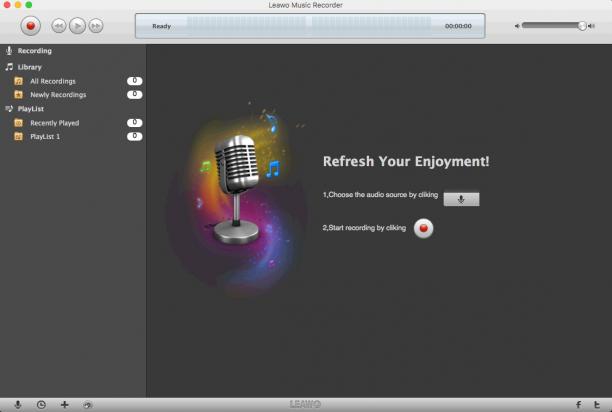Add a new playlist with plus icon
Image resolution: width=612 pixels, height=412 pixels.
coord(65,405)
